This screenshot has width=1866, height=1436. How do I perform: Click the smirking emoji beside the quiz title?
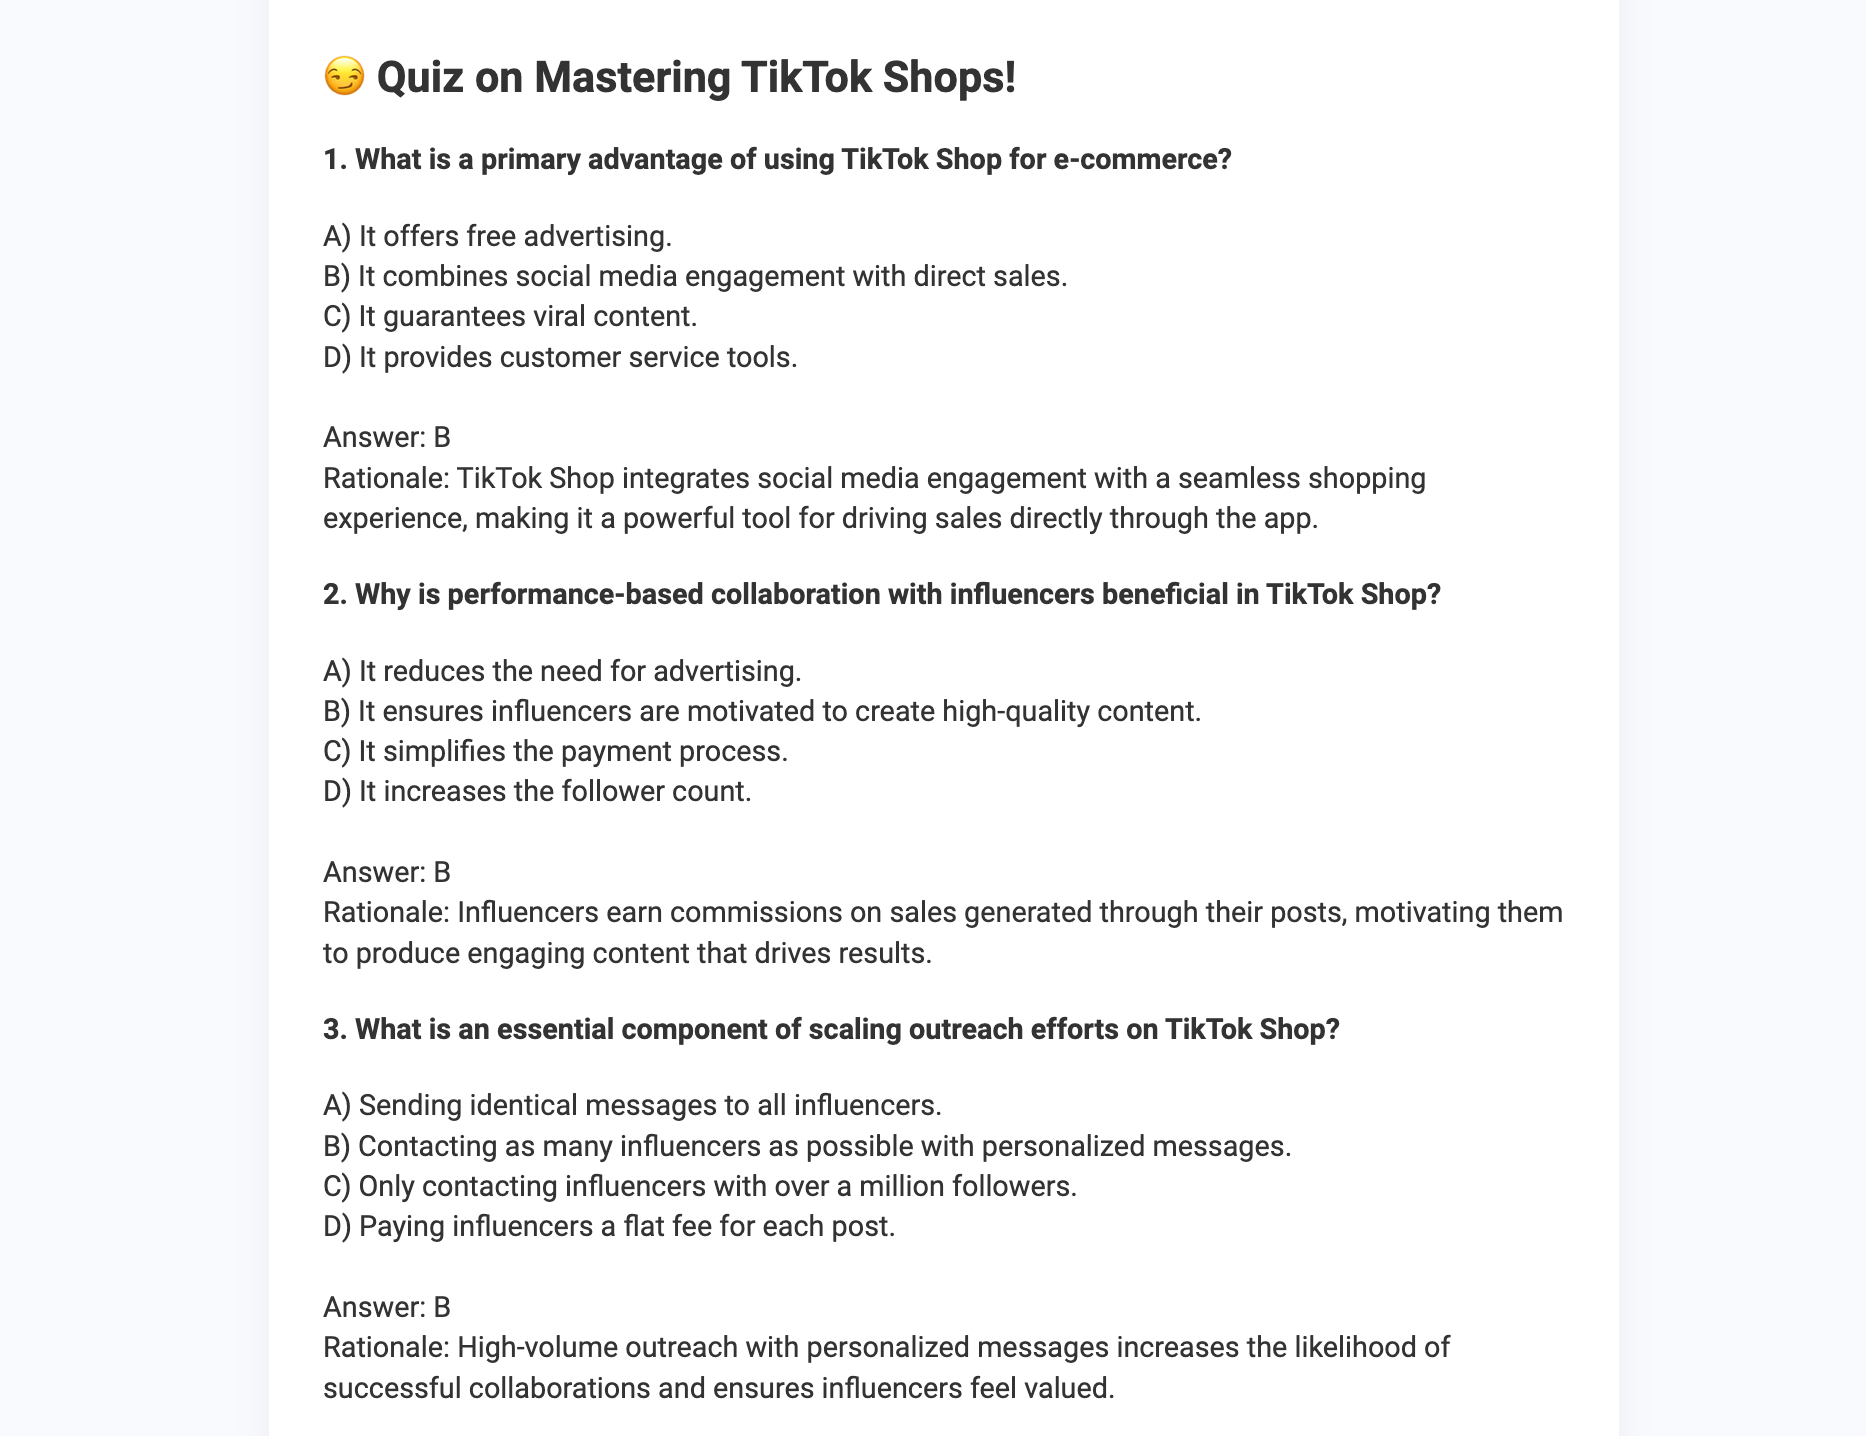click(344, 77)
